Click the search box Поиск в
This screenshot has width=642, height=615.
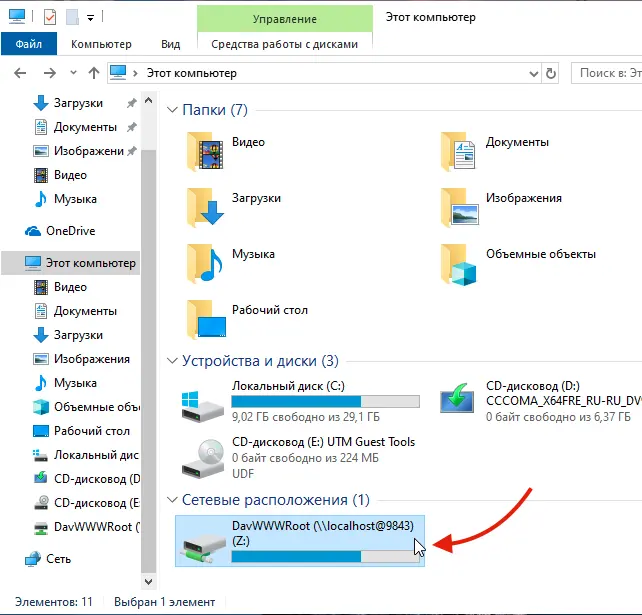[607, 73]
